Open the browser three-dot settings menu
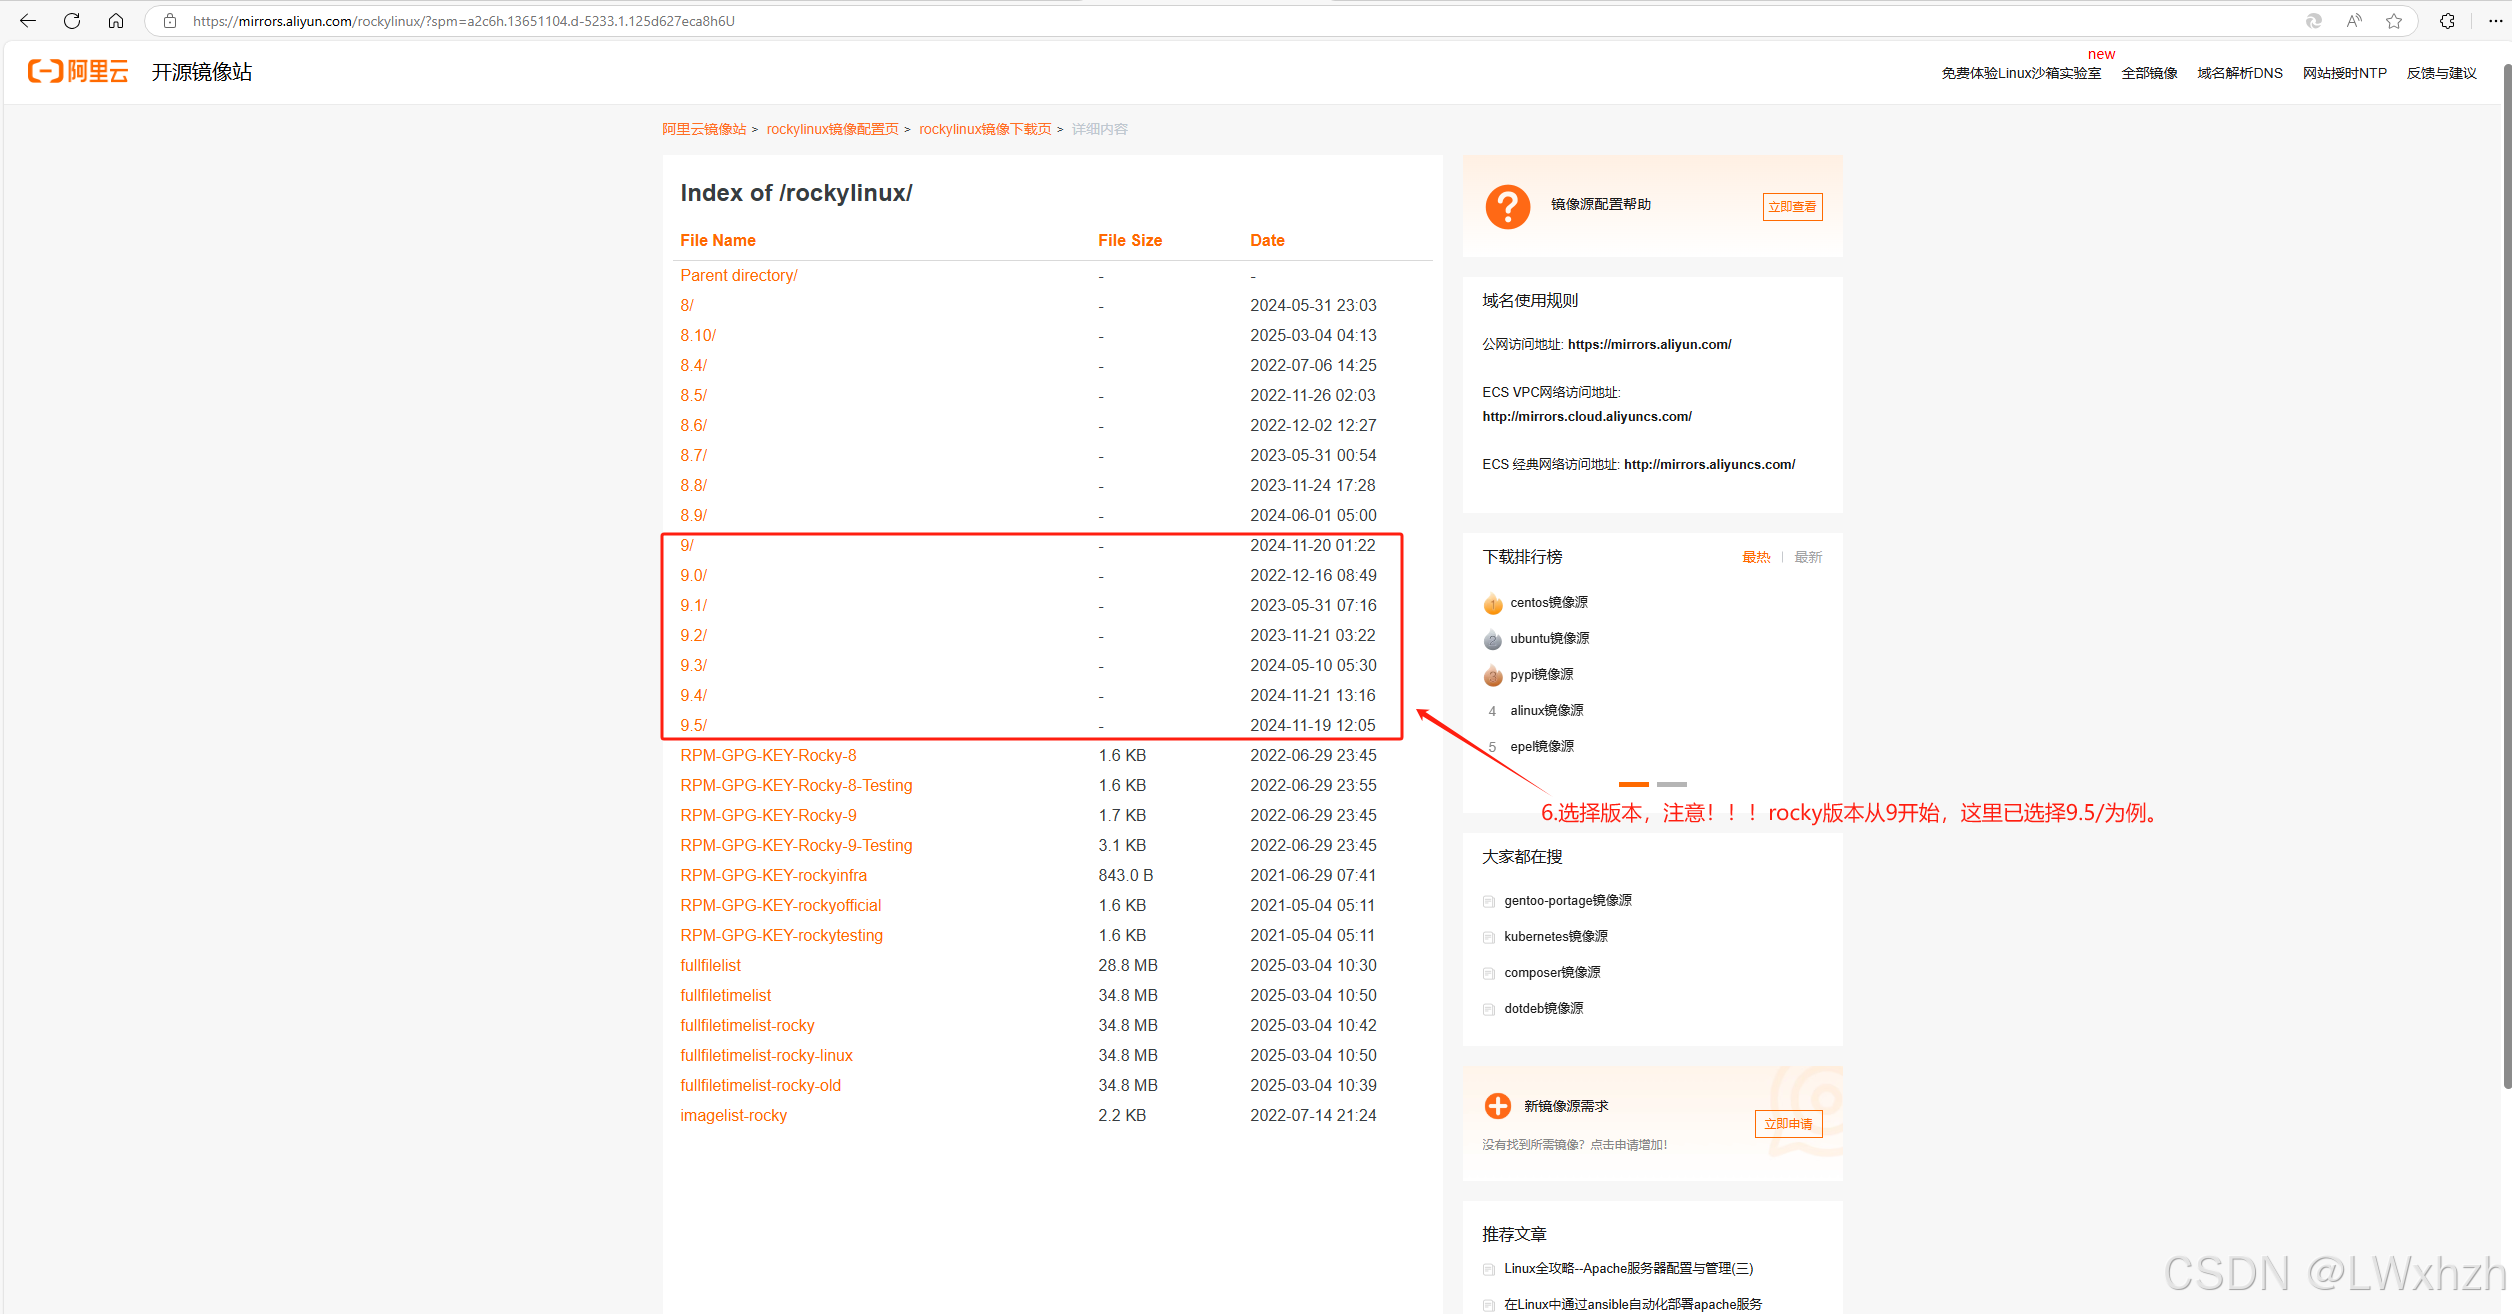Screen dimensions: 2512x1314 tap(2495, 21)
